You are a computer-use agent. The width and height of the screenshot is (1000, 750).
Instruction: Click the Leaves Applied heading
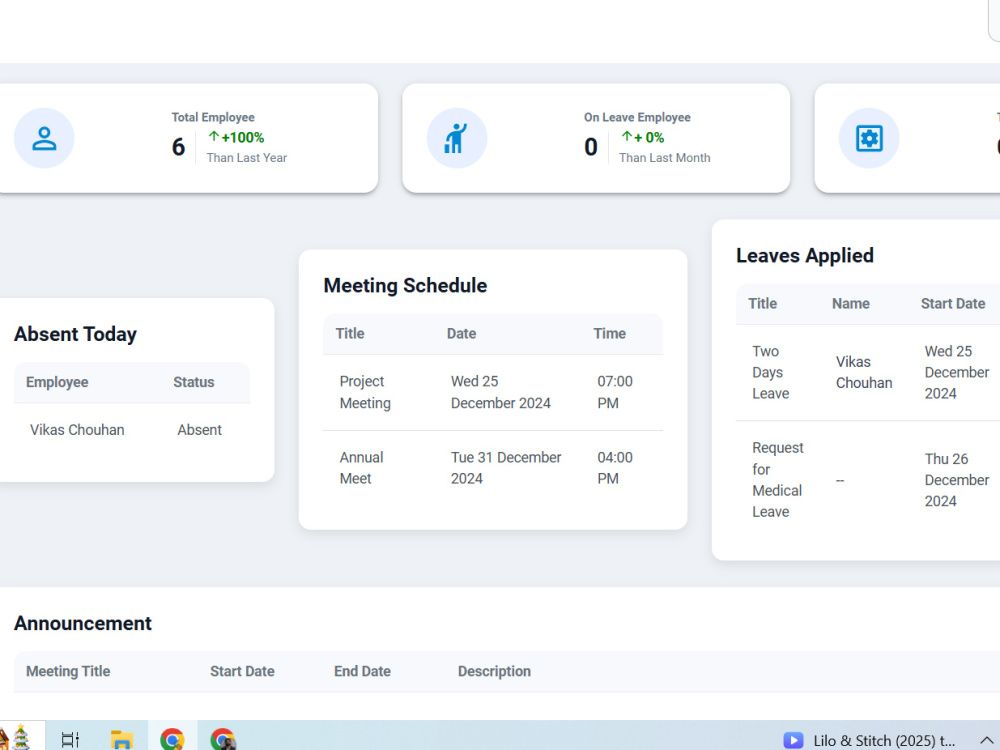[x=805, y=256]
